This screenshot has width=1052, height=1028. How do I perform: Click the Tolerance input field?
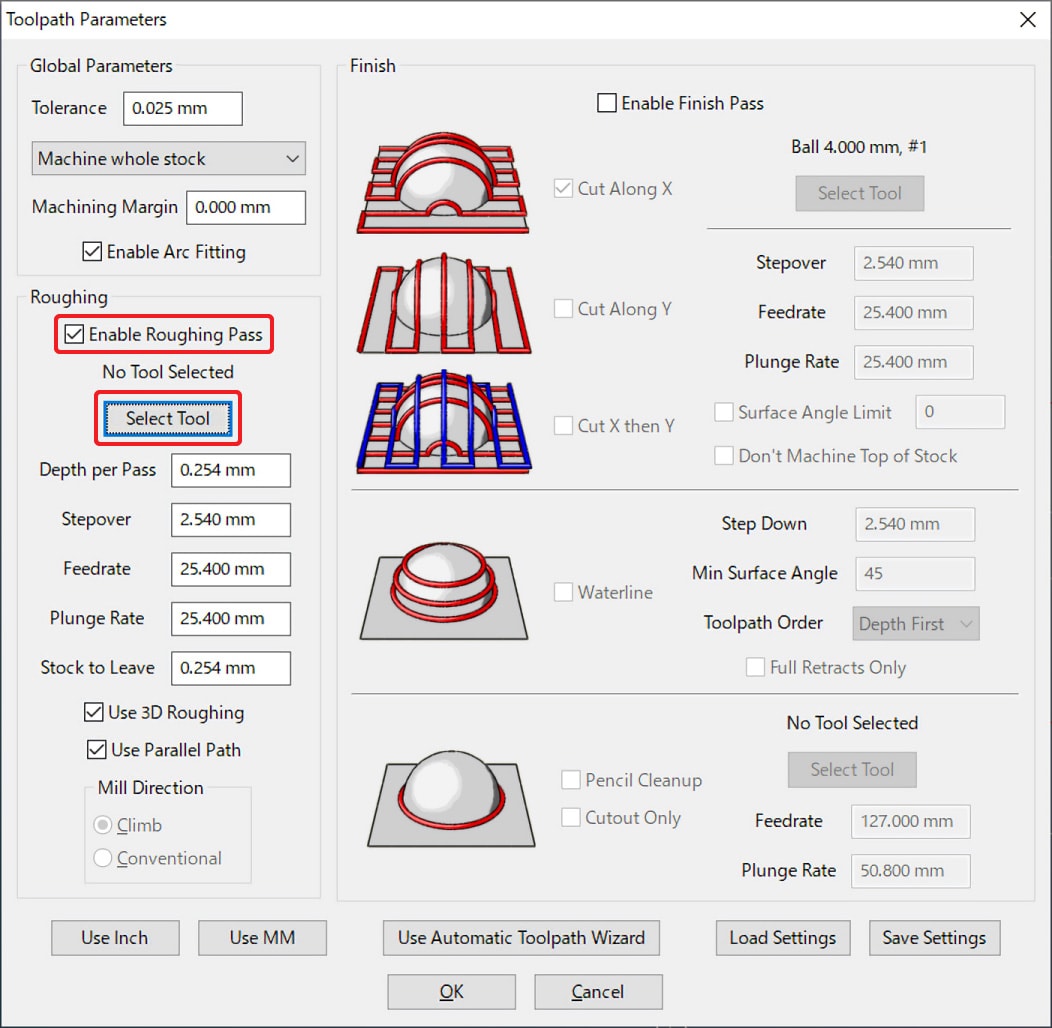pyautogui.click(x=182, y=109)
